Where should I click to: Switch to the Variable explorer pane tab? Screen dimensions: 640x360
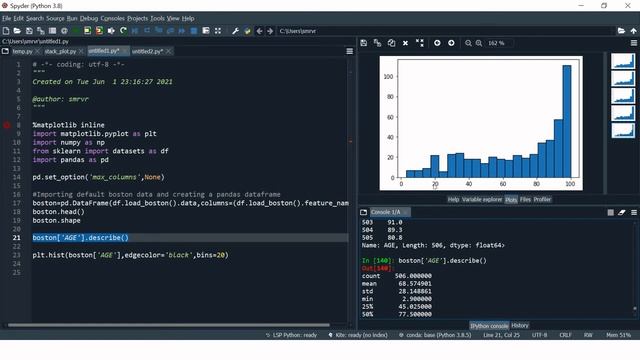(x=482, y=200)
